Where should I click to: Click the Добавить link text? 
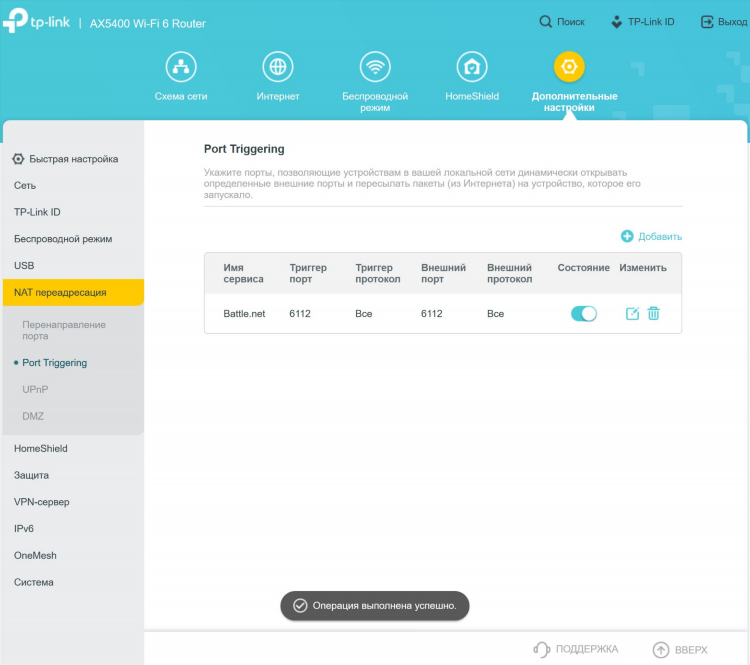click(x=660, y=236)
